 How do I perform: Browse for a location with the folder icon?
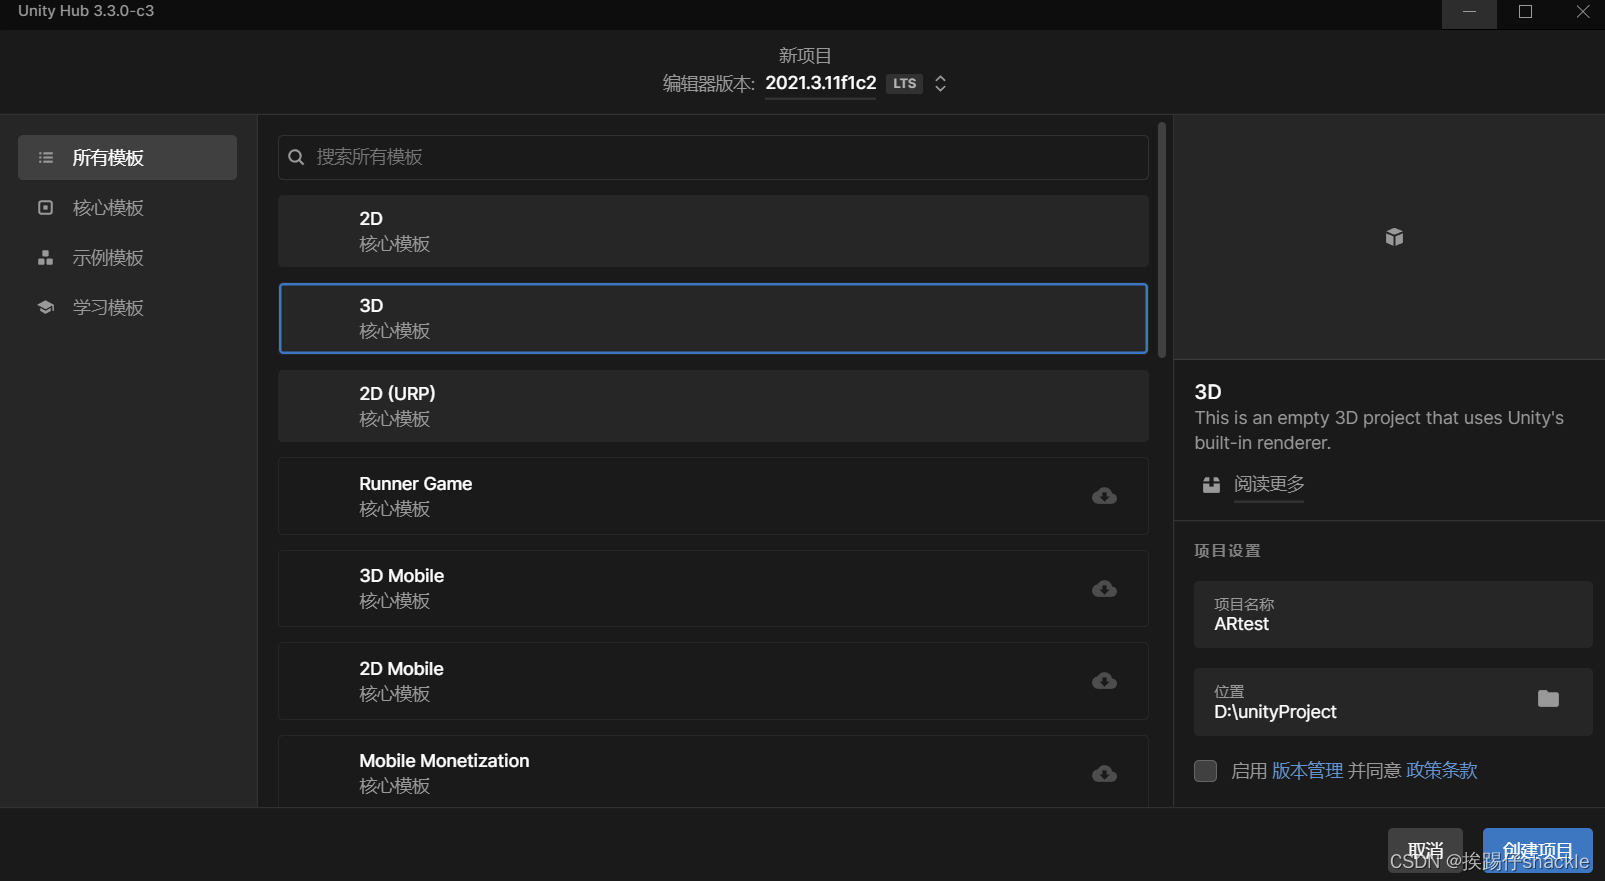pos(1548,699)
